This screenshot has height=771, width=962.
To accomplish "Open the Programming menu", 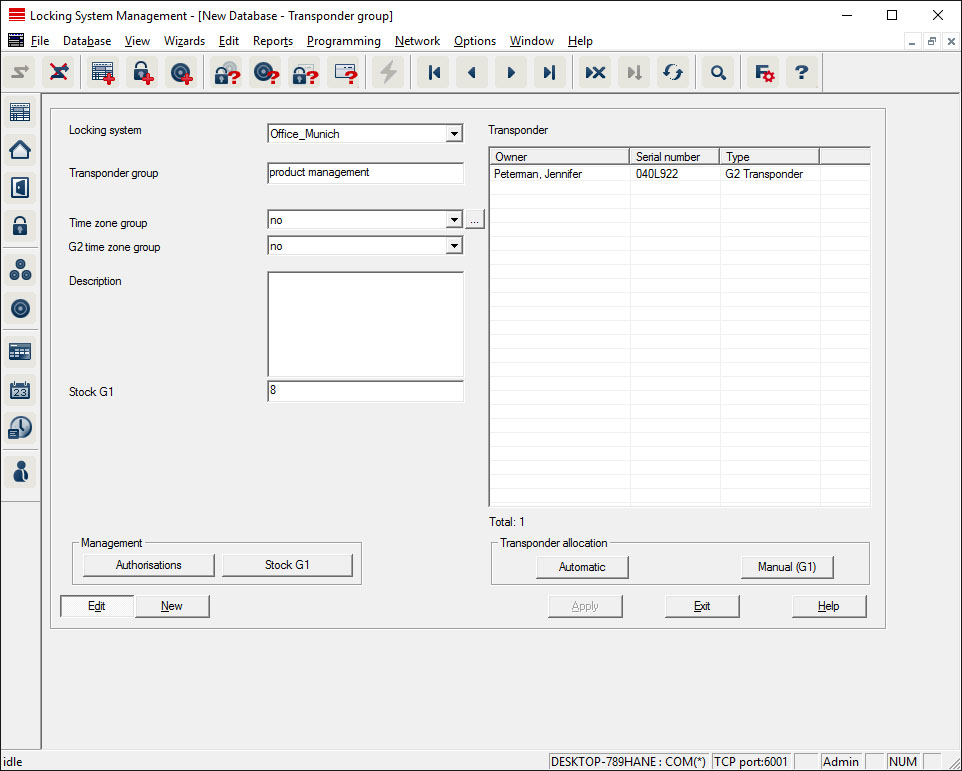I will coord(343,41).
